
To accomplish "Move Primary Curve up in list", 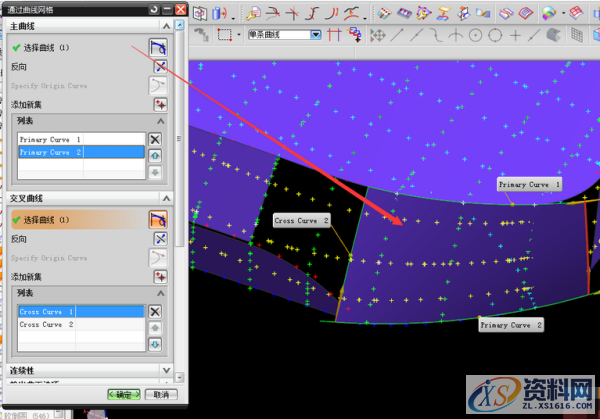I will click(x=155, y=155).
